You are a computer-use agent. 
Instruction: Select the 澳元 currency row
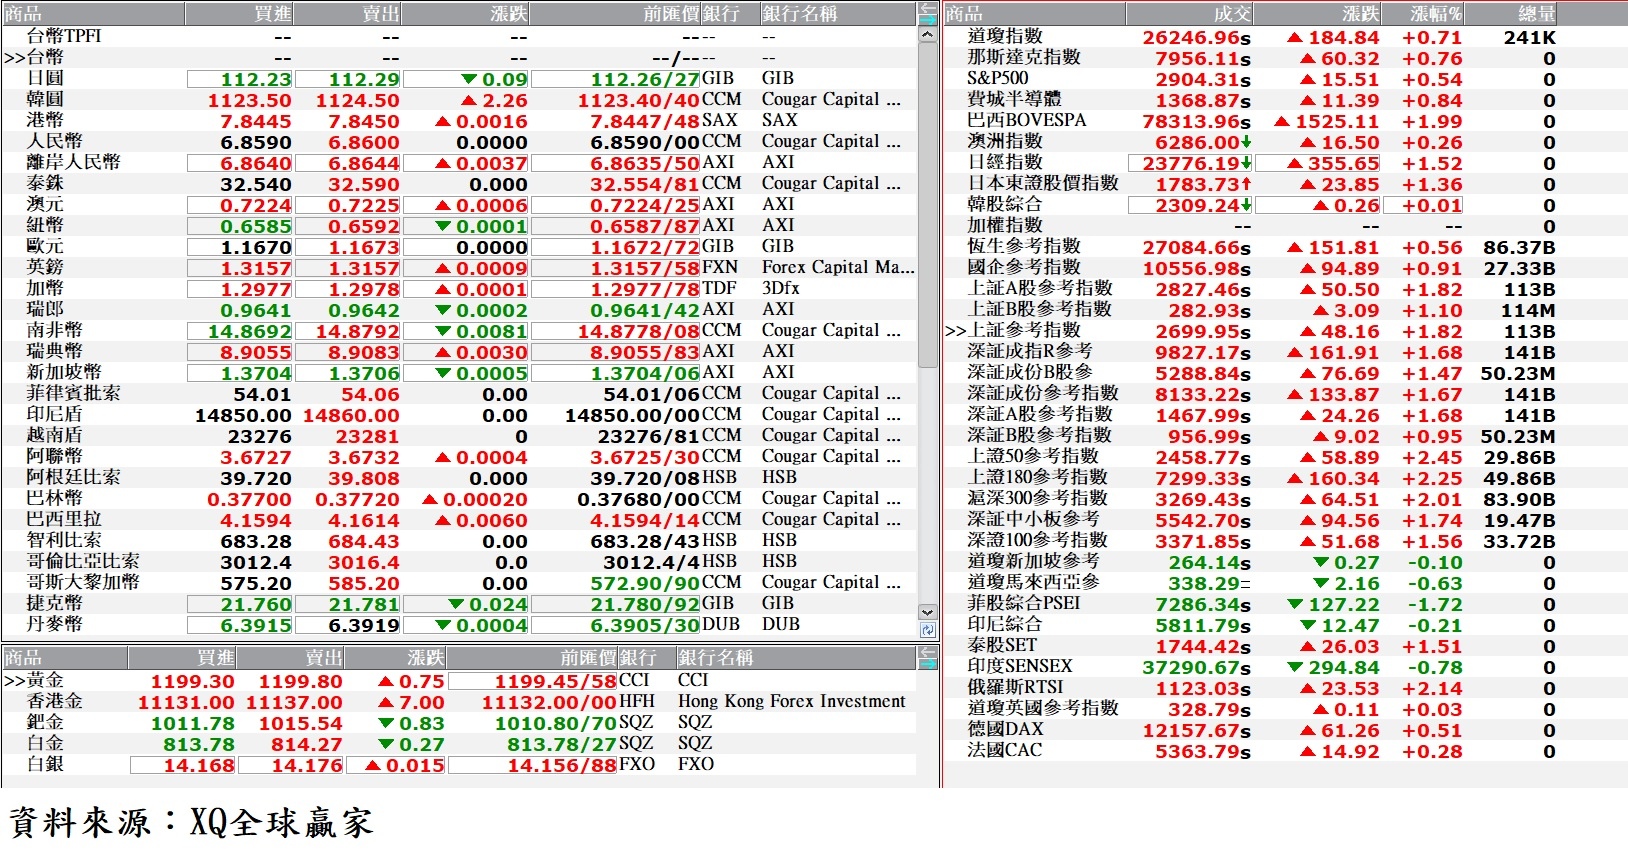pyautogui.click(x=459, y=204)
